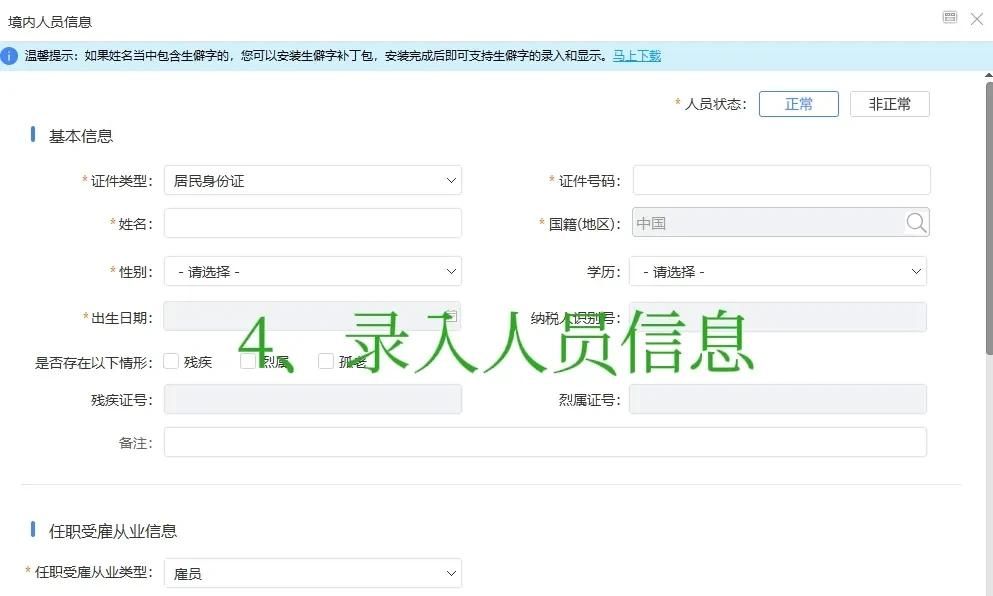Click the 马上下载 download link
Viewport: 993px width, 596px height.
tap(637, 56)
